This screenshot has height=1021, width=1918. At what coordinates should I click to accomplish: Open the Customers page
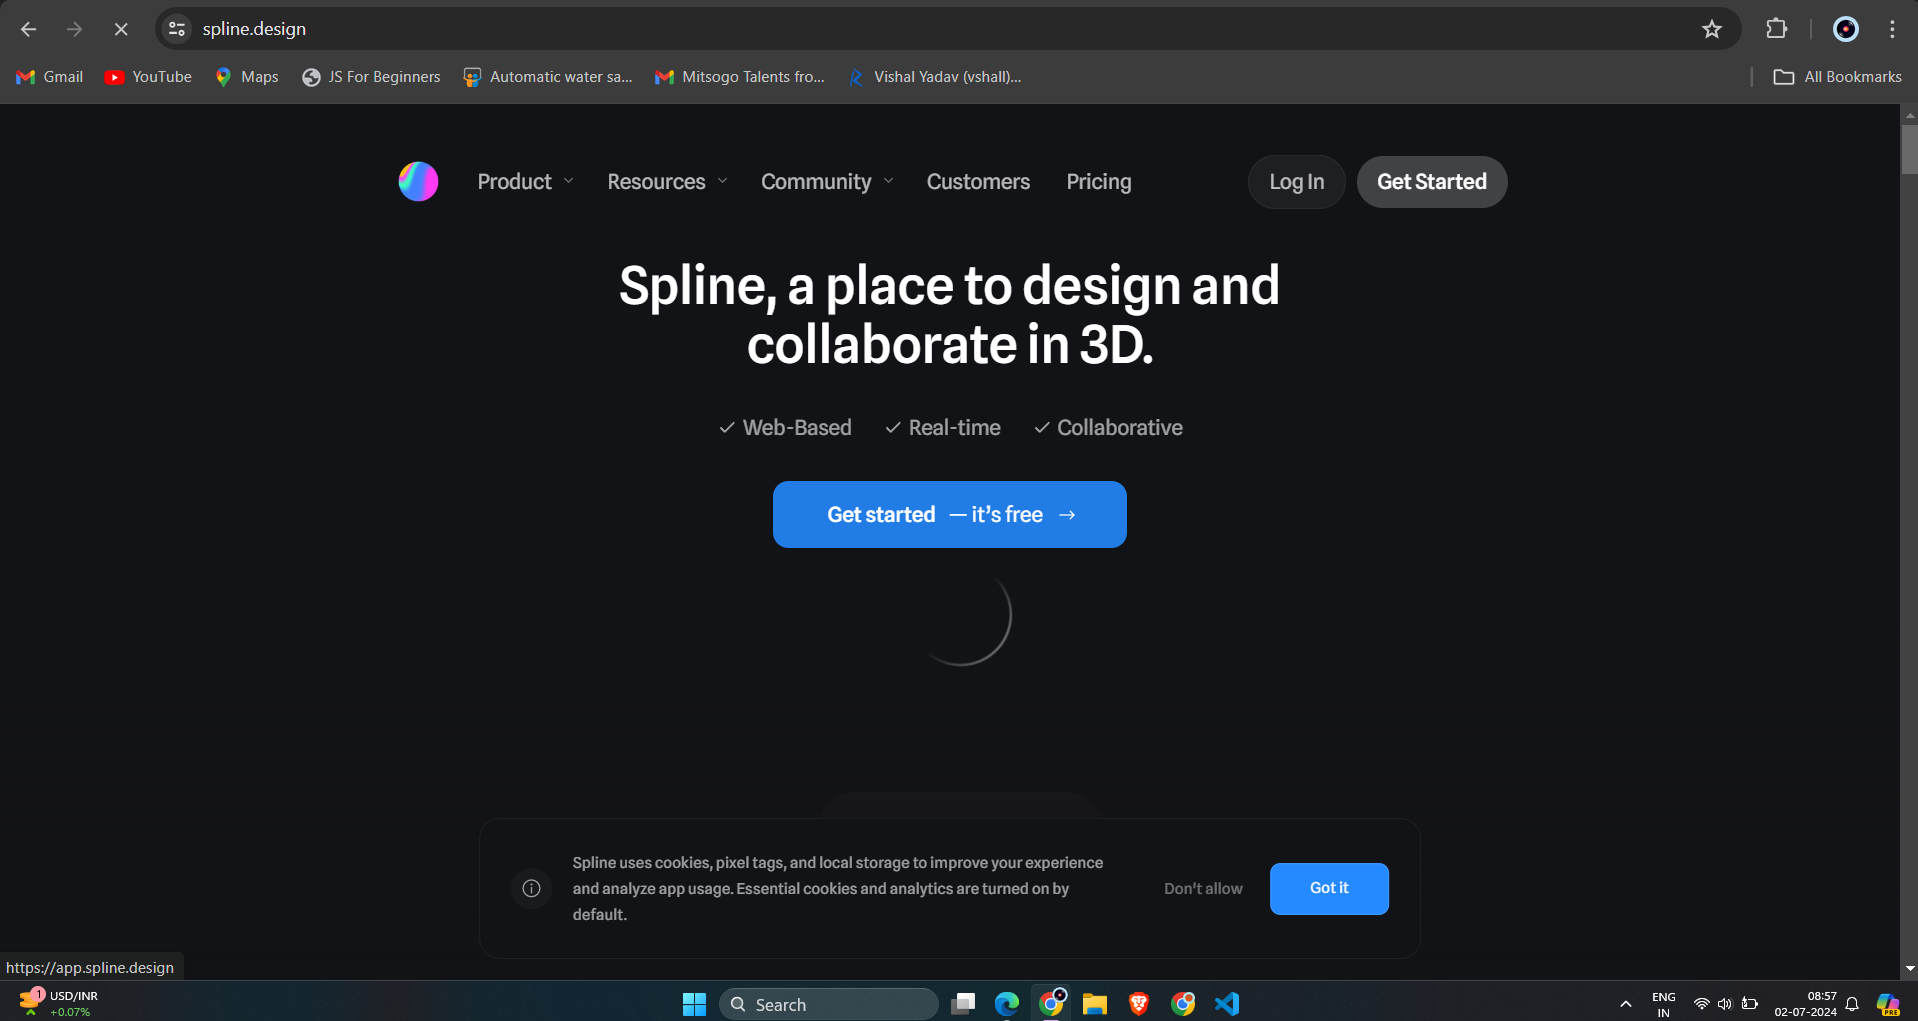pos(978,181)
